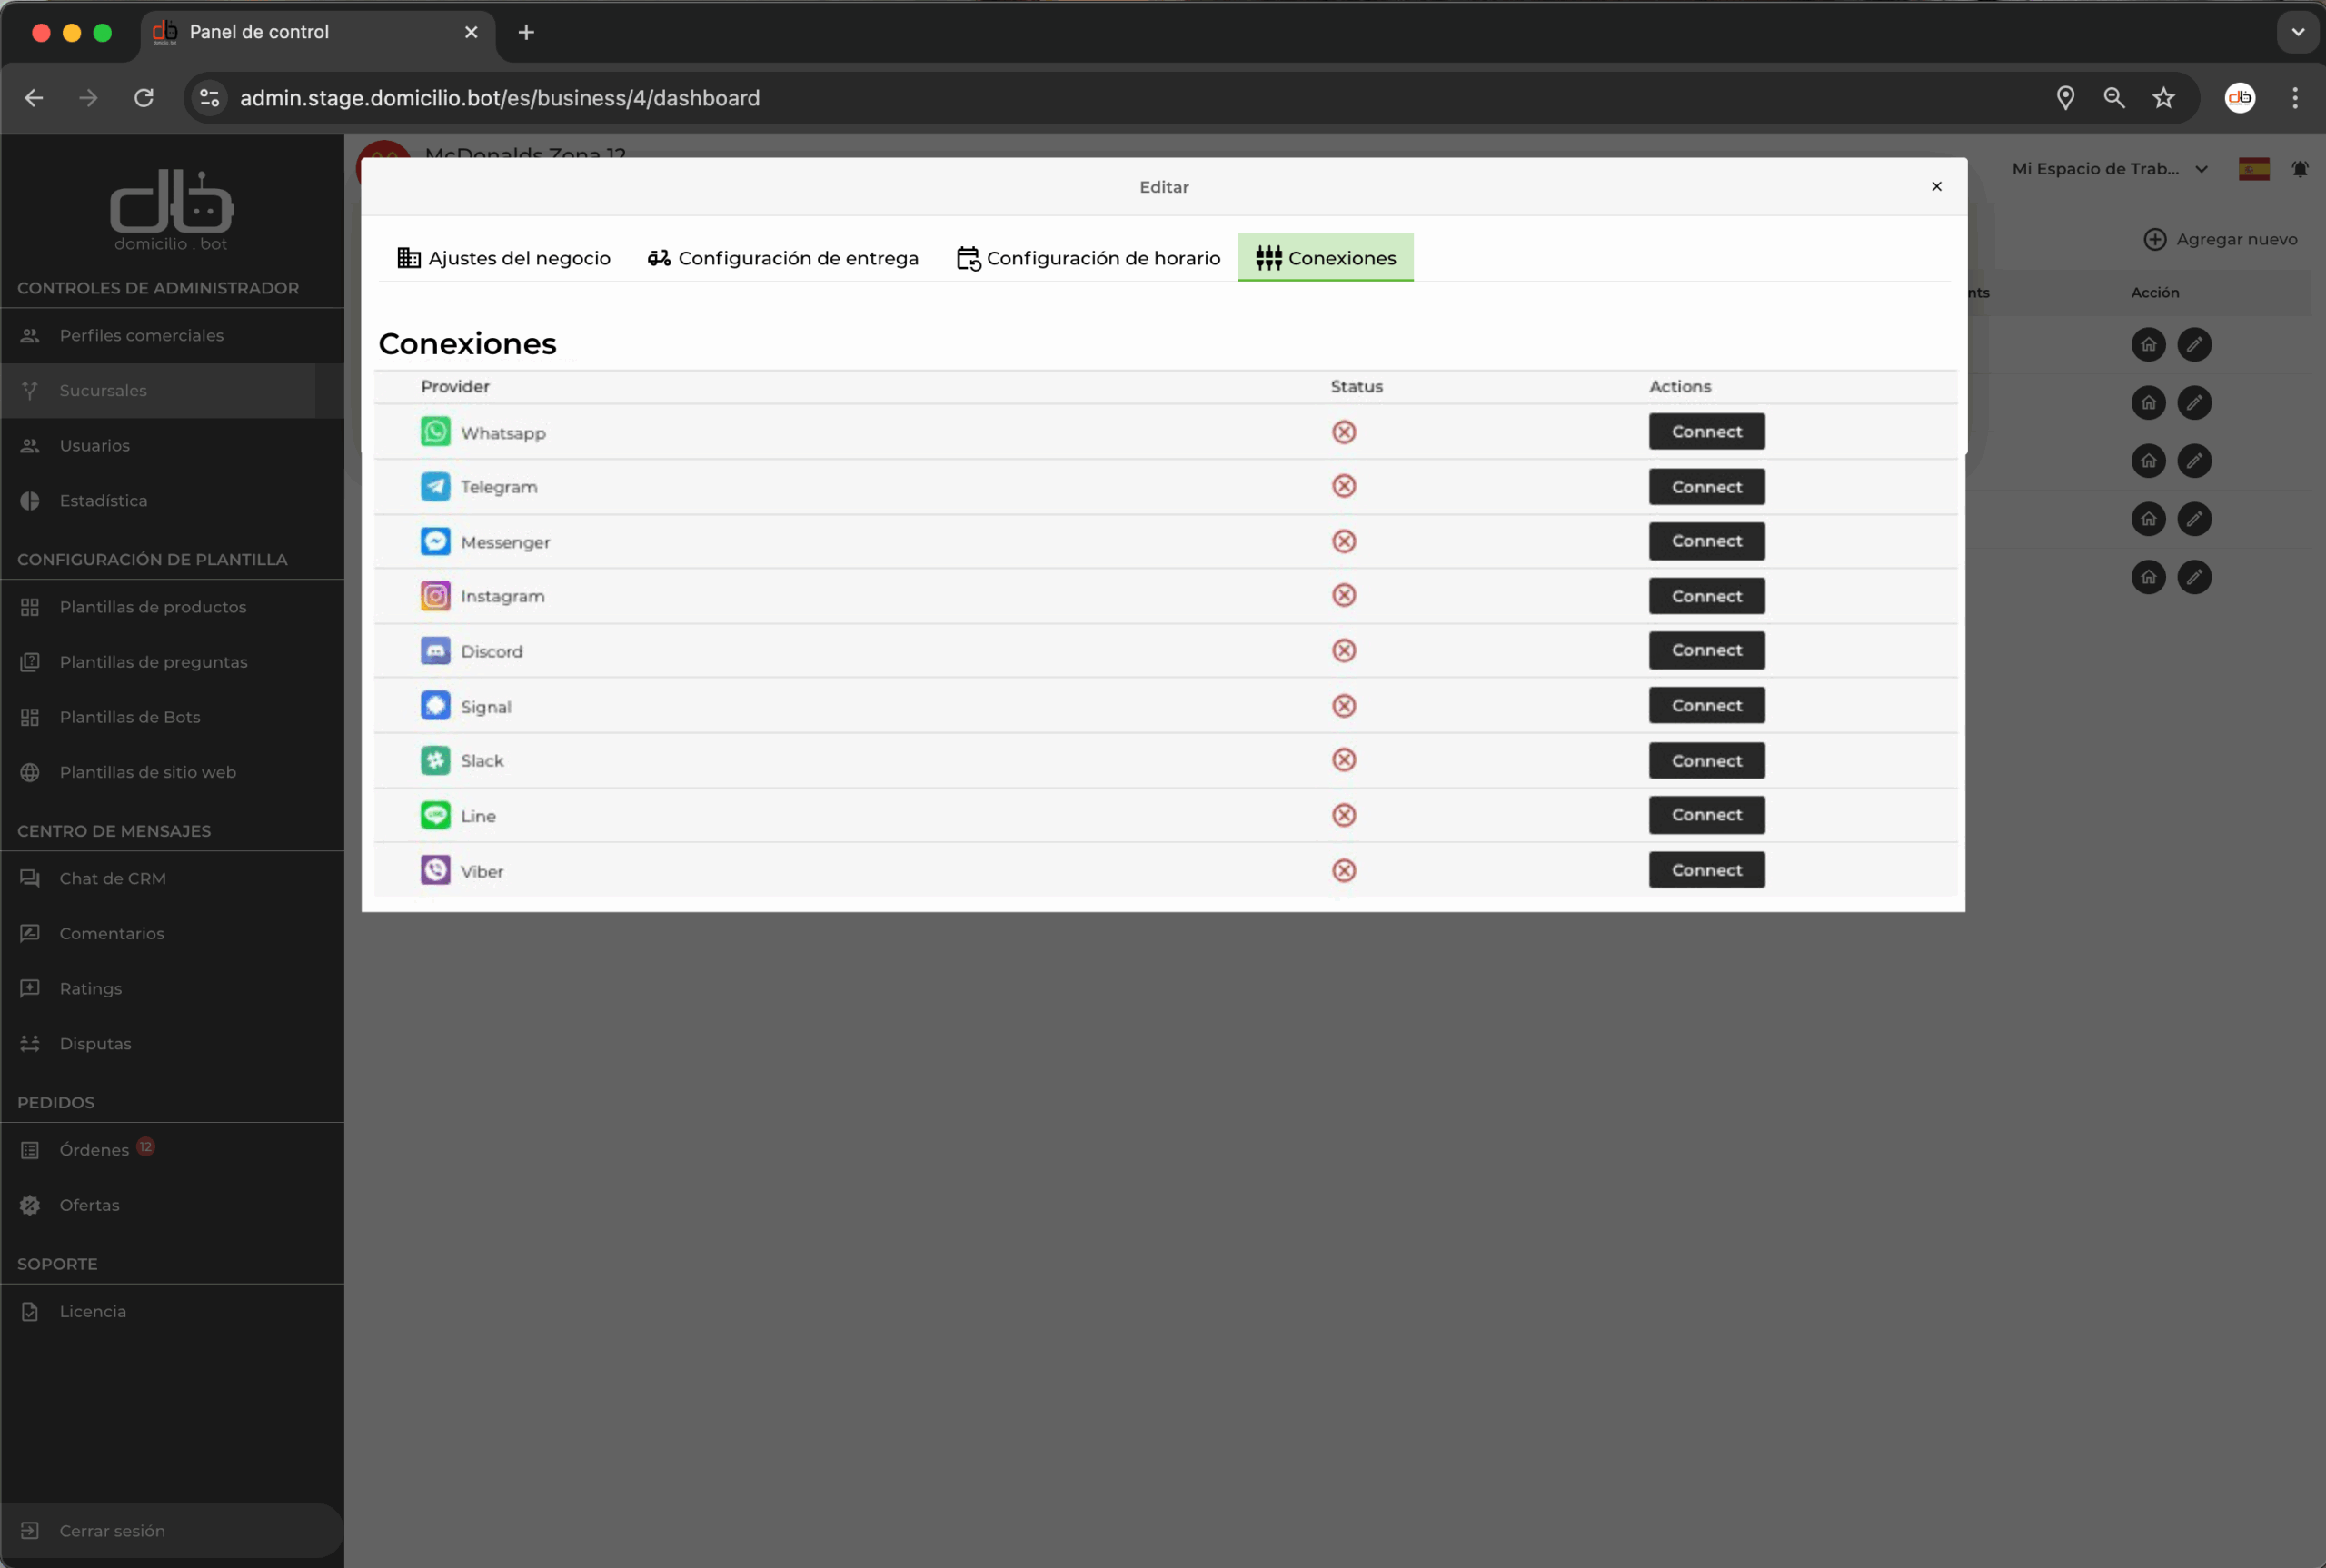Click the red status icon for Telegram
Viewport: 2326px width, 1568px height.
click(x=1344, y=486)
